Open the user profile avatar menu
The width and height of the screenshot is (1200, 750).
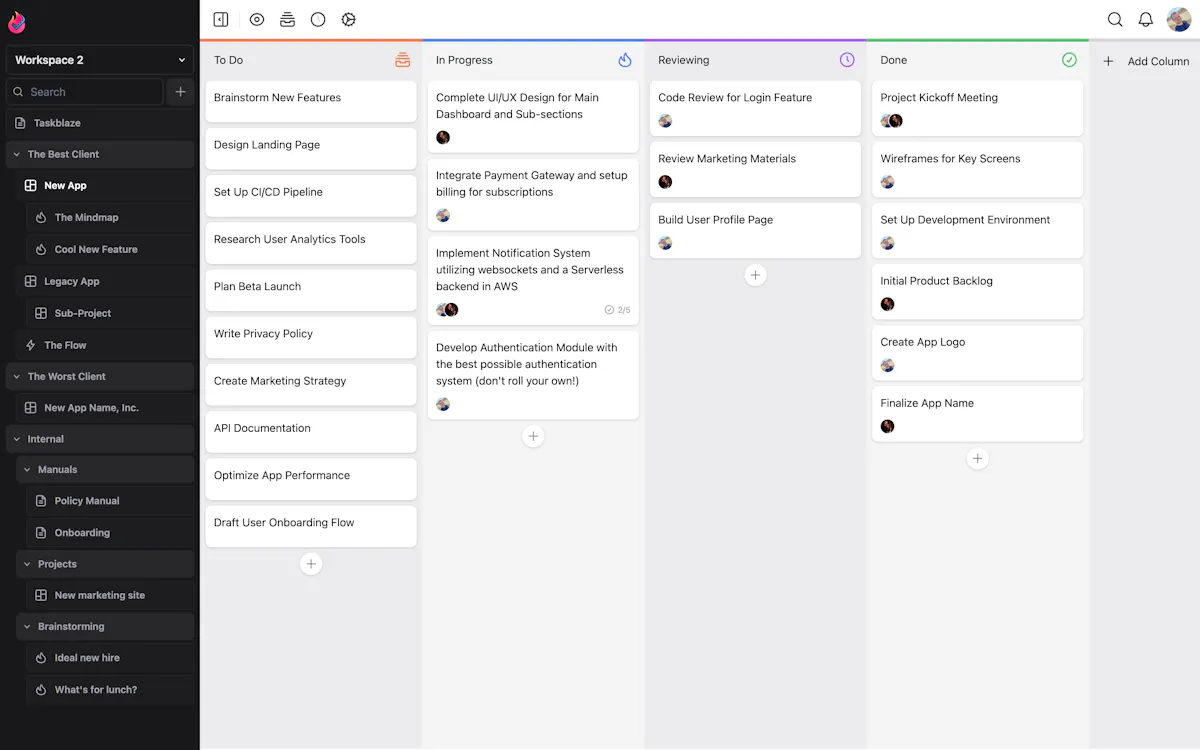pos(1179,20)
